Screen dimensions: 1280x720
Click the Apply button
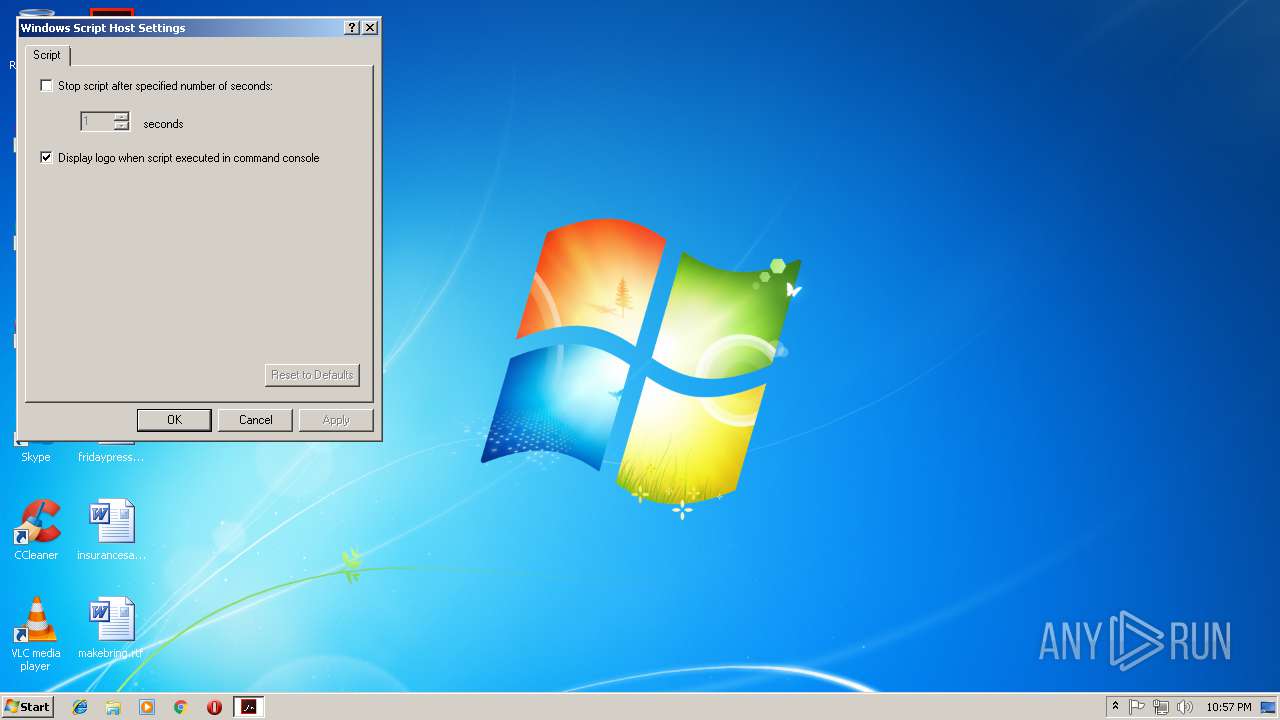(x=336, y=420)
